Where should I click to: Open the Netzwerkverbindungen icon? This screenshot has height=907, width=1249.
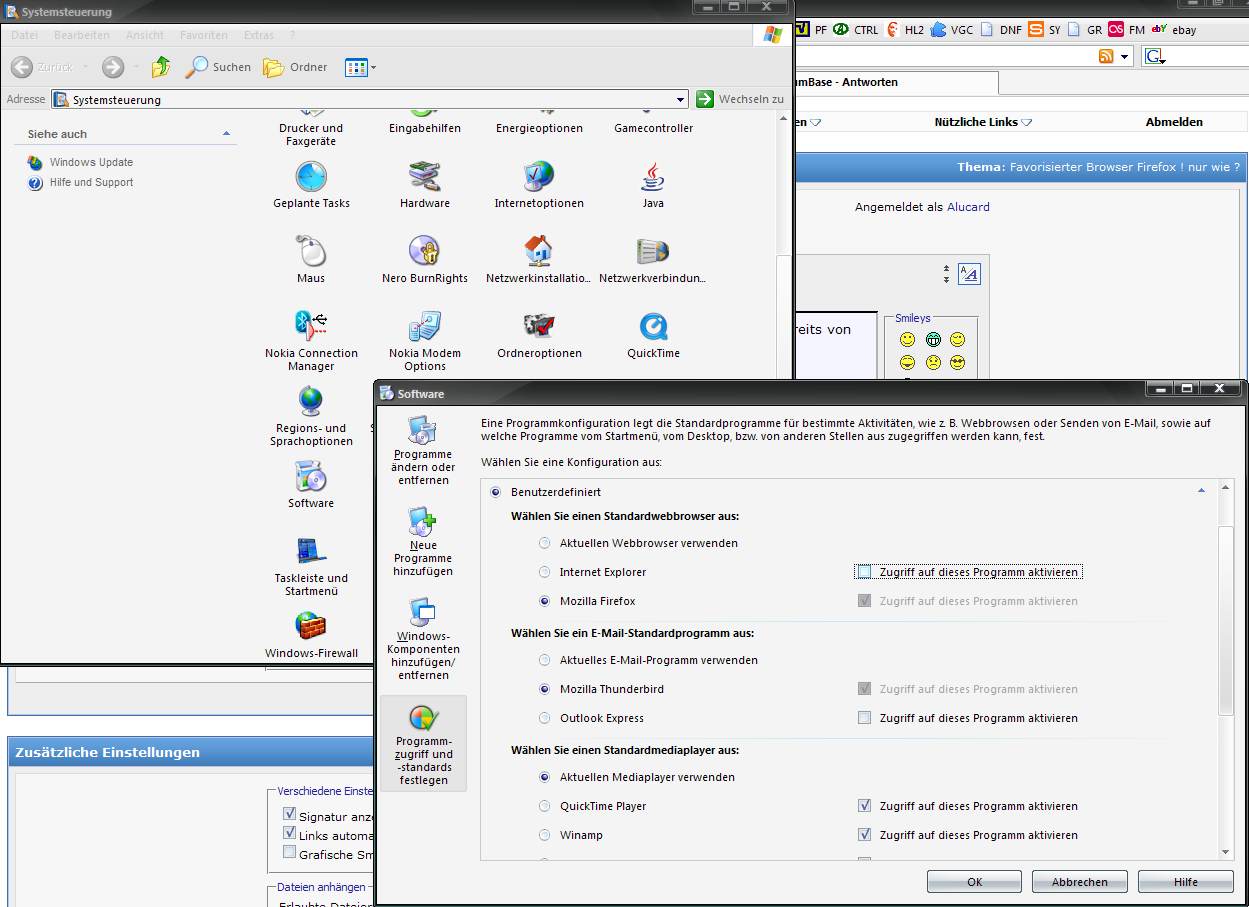tap(653, 260)
